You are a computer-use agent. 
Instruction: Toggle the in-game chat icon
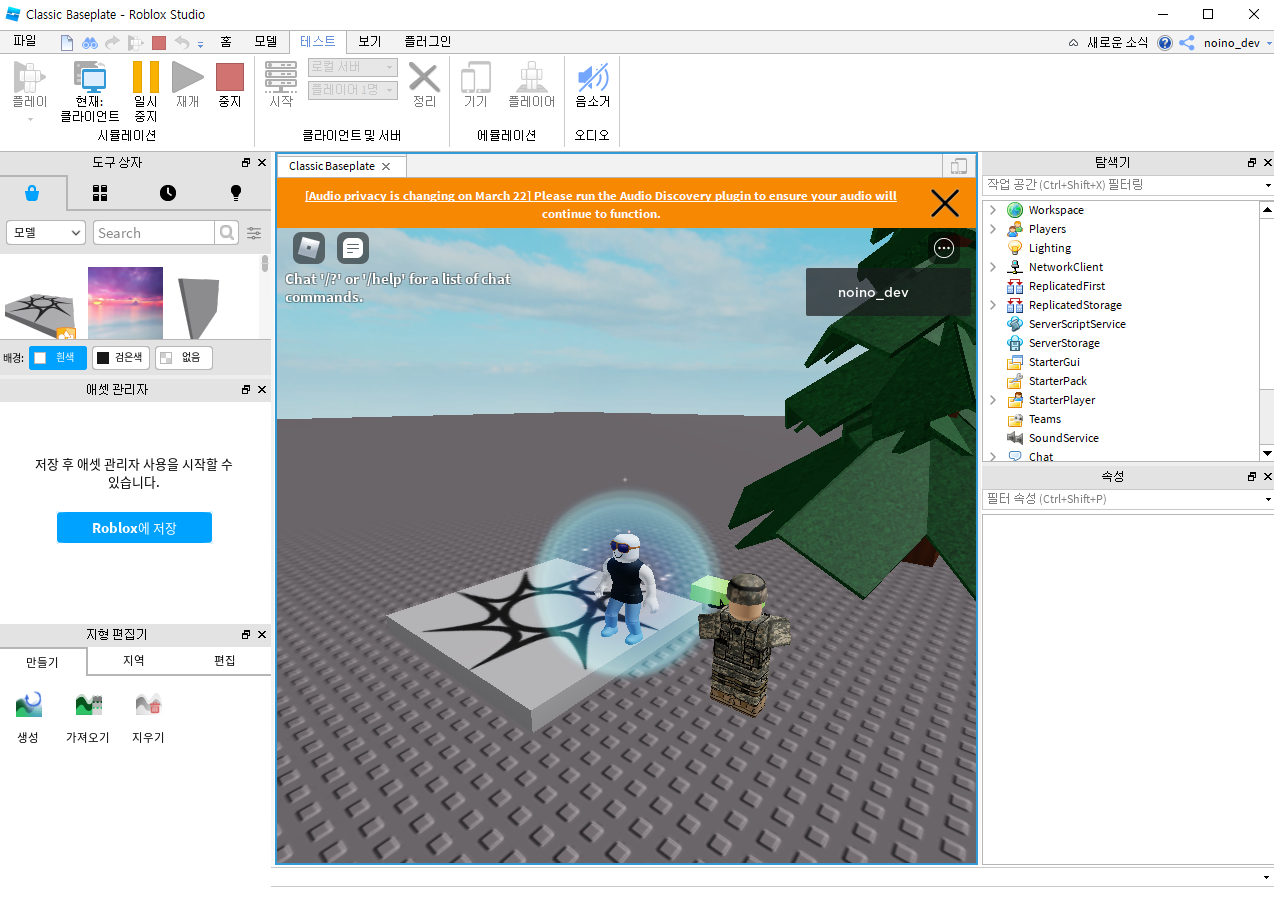(353, 248)
